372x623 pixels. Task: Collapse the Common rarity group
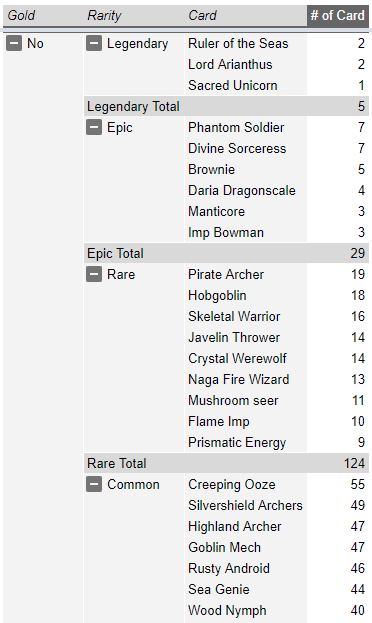94,484
